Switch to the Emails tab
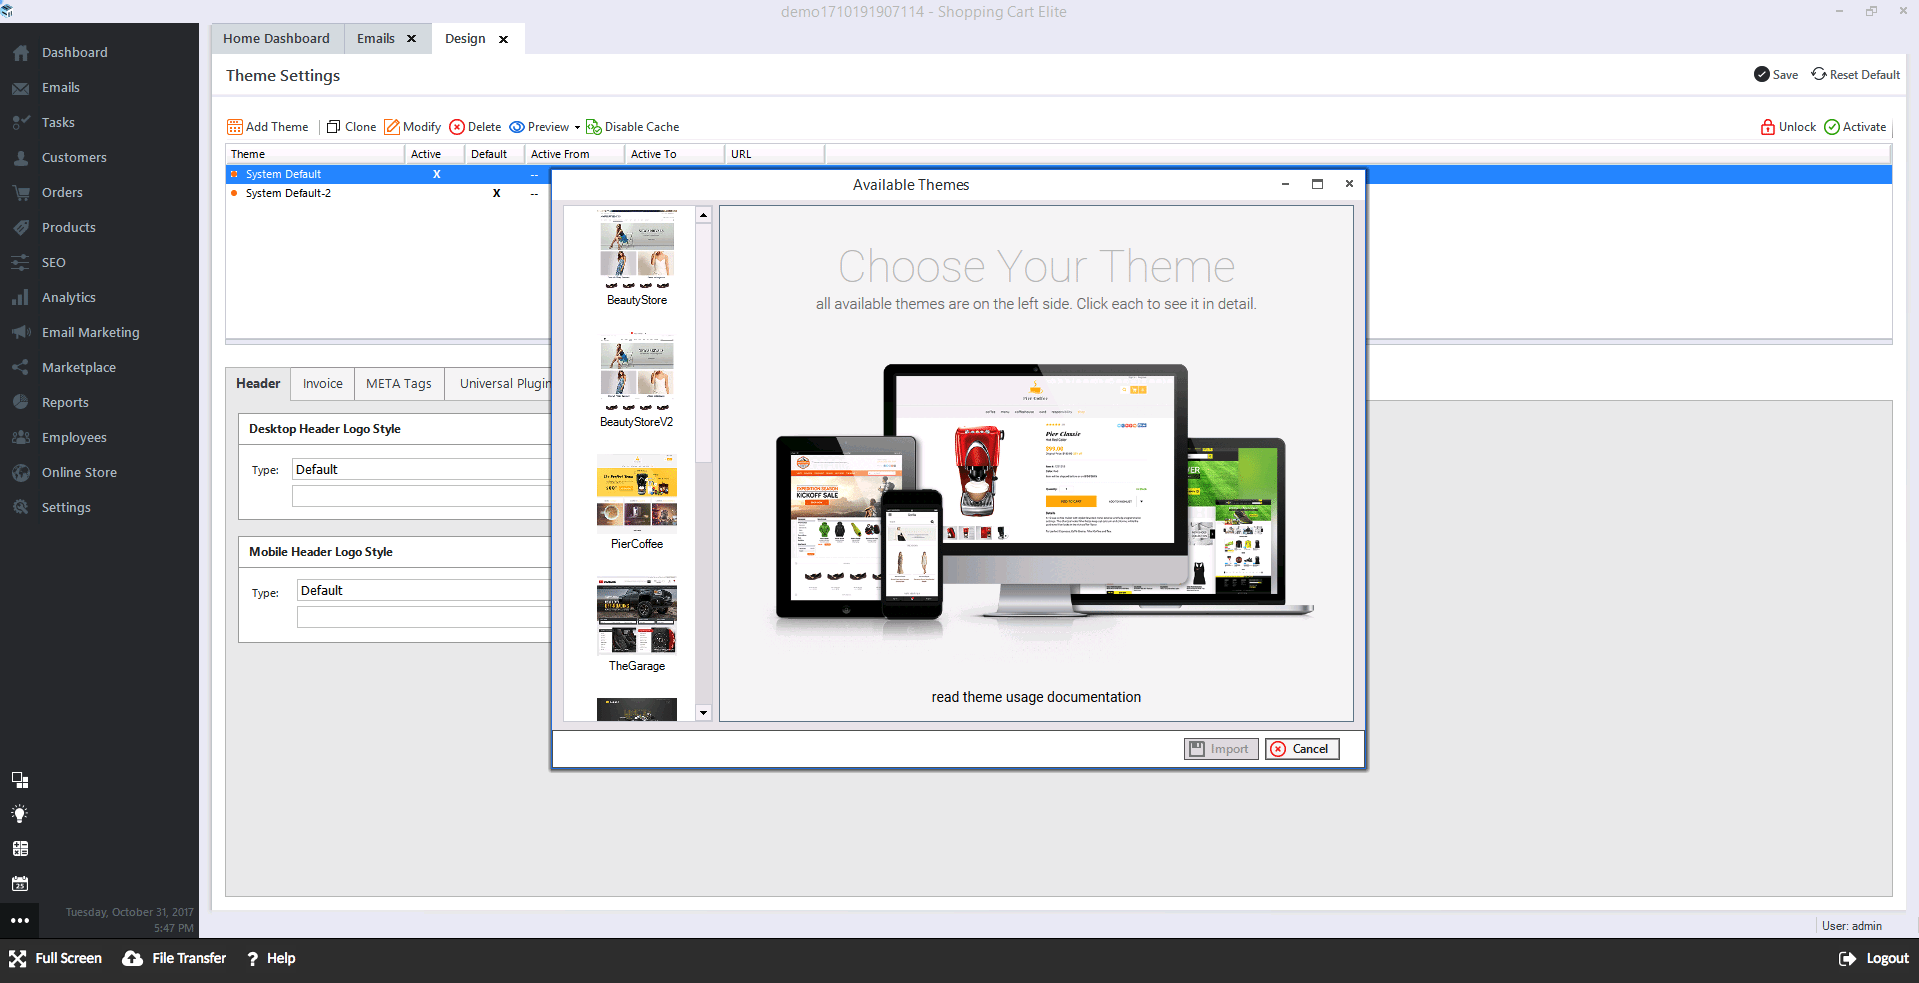The width and height of the screenshot is (1919, 983). 376,39
